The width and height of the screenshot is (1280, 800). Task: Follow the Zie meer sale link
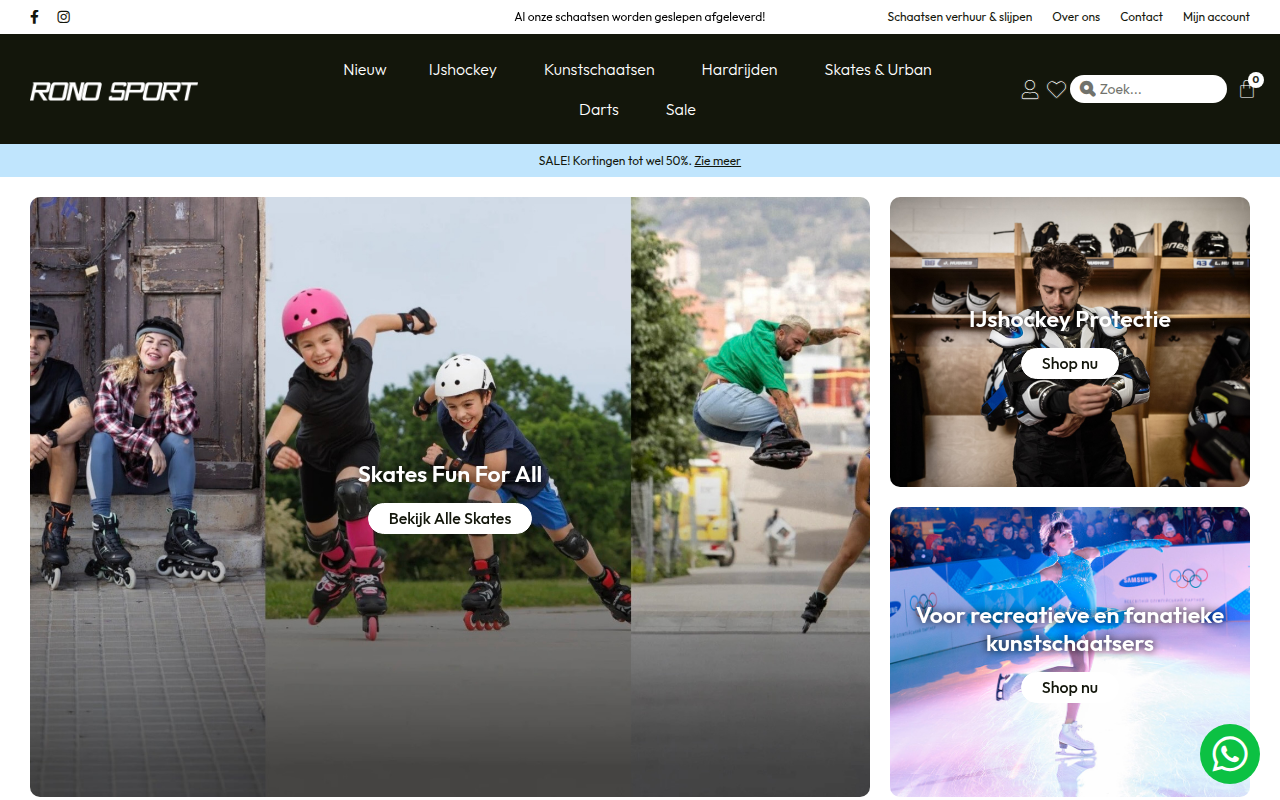[718, 161]
